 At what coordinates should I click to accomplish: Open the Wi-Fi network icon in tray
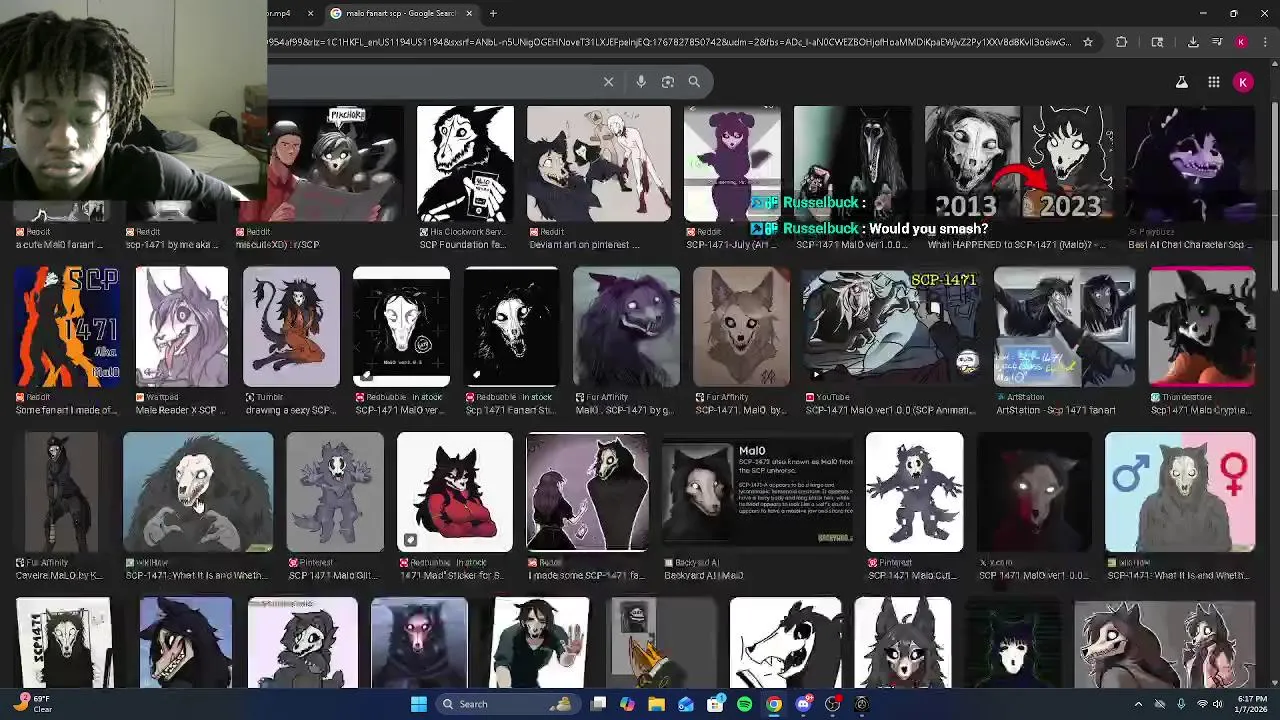tap(1202, 704)
